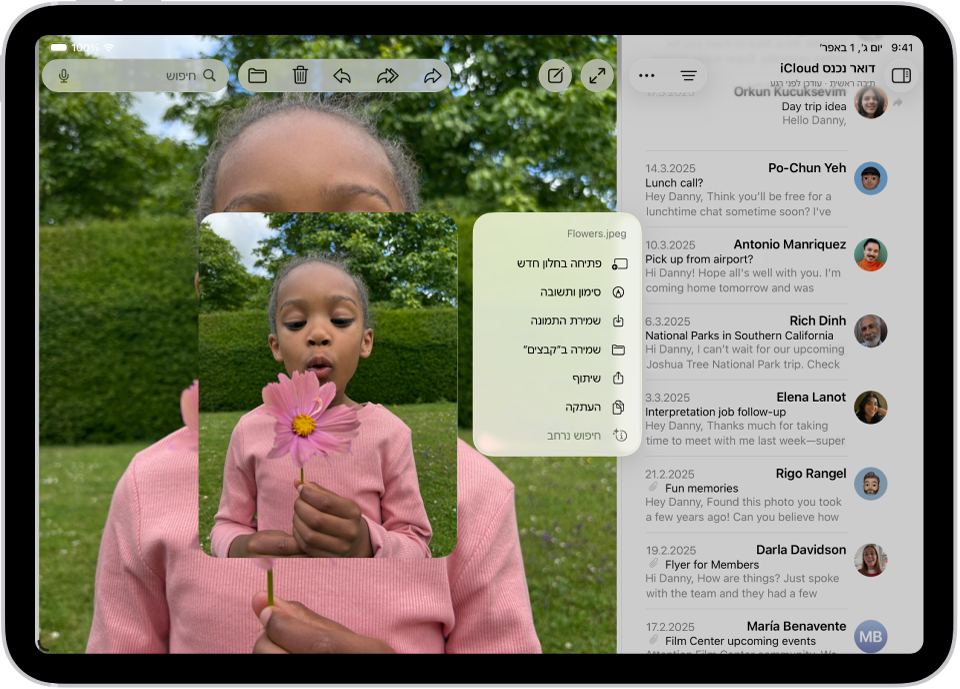Toggle the sidebar panel button
Image resolution: width=960 pixels, height=689 pixels.
(x=900, y=75)
